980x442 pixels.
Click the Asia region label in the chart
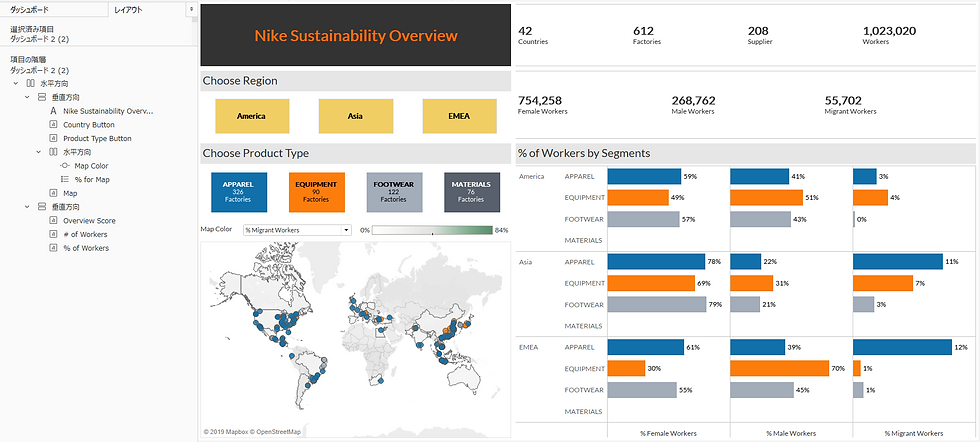525,262
